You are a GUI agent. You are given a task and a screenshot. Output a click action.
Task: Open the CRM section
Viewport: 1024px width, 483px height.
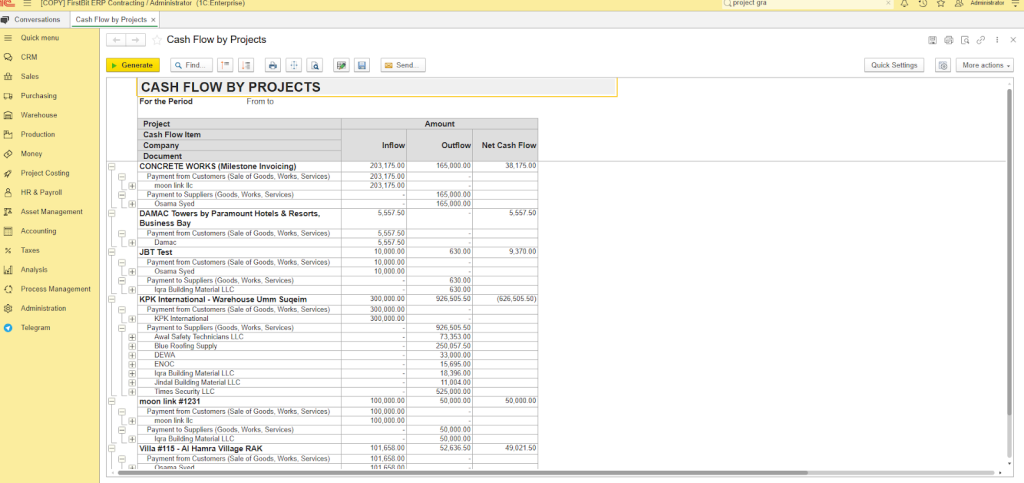[29, 57]
